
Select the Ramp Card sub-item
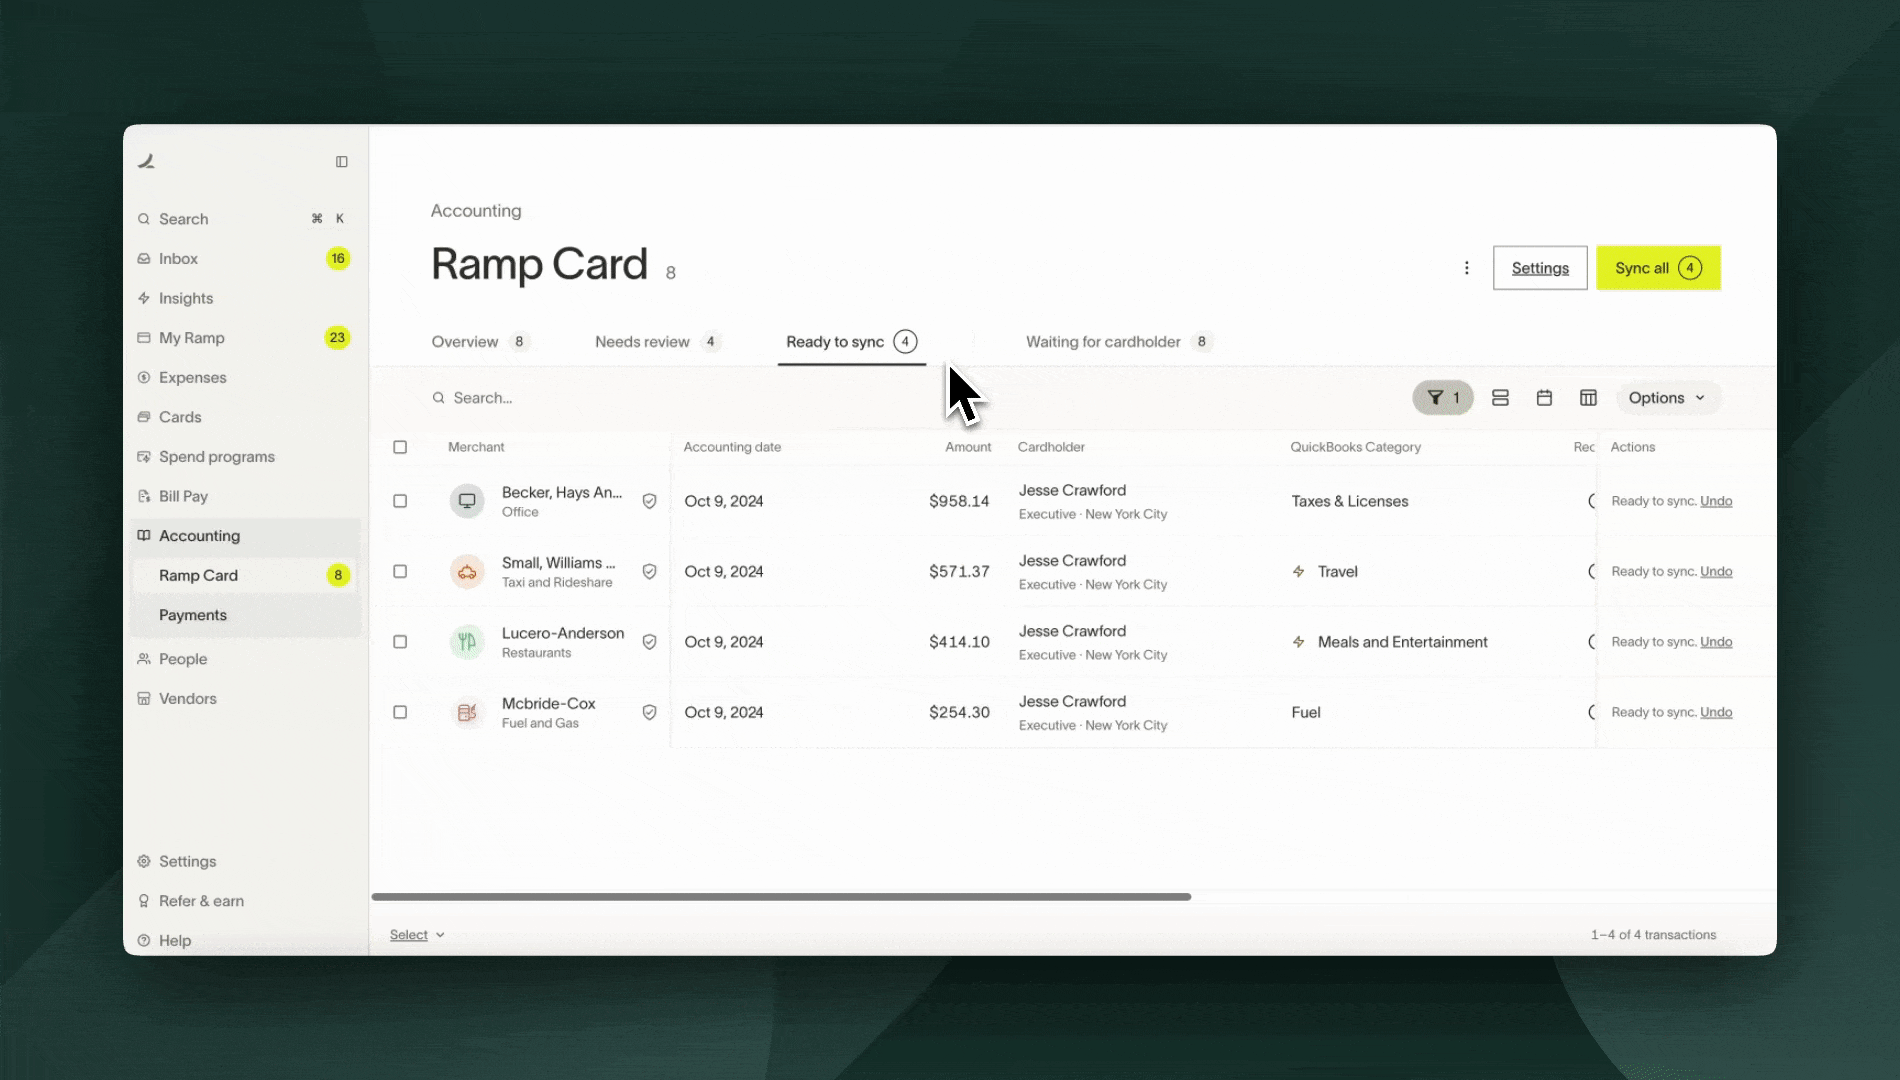tap(244, 575)
